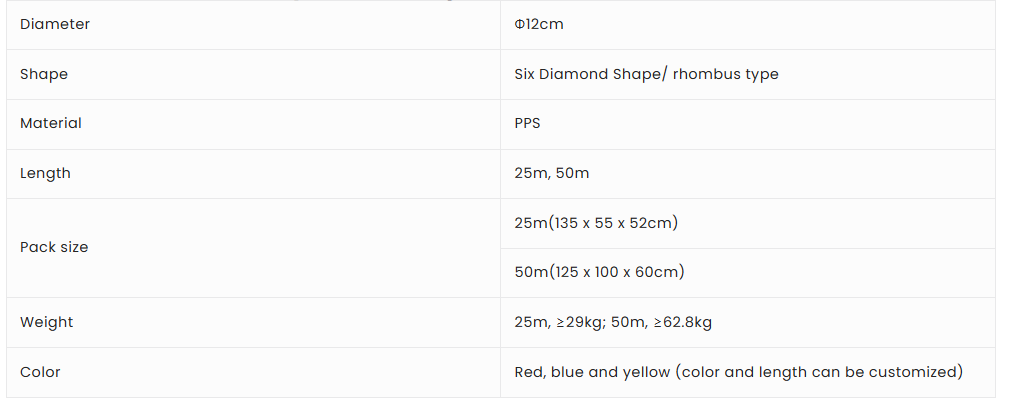
Task: Click '50m' in the Length row value
Action: 572,173
